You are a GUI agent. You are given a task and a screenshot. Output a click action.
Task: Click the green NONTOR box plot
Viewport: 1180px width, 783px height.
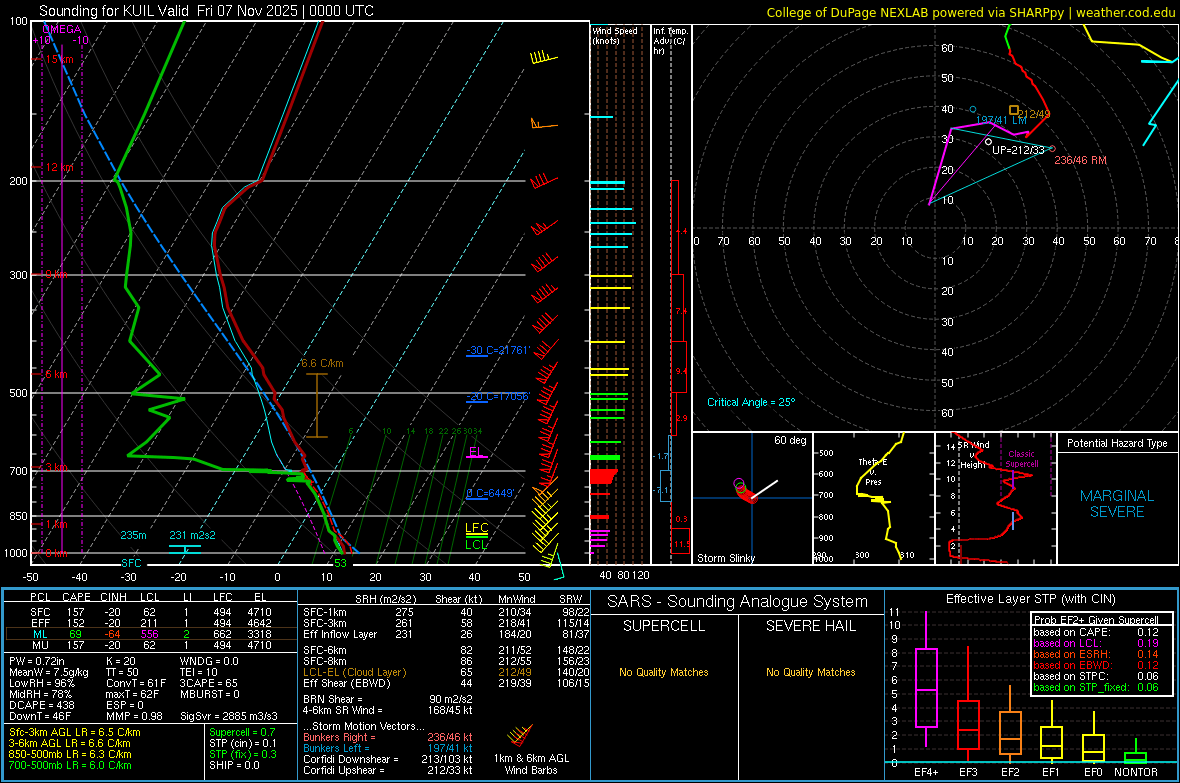[1136, 757]
